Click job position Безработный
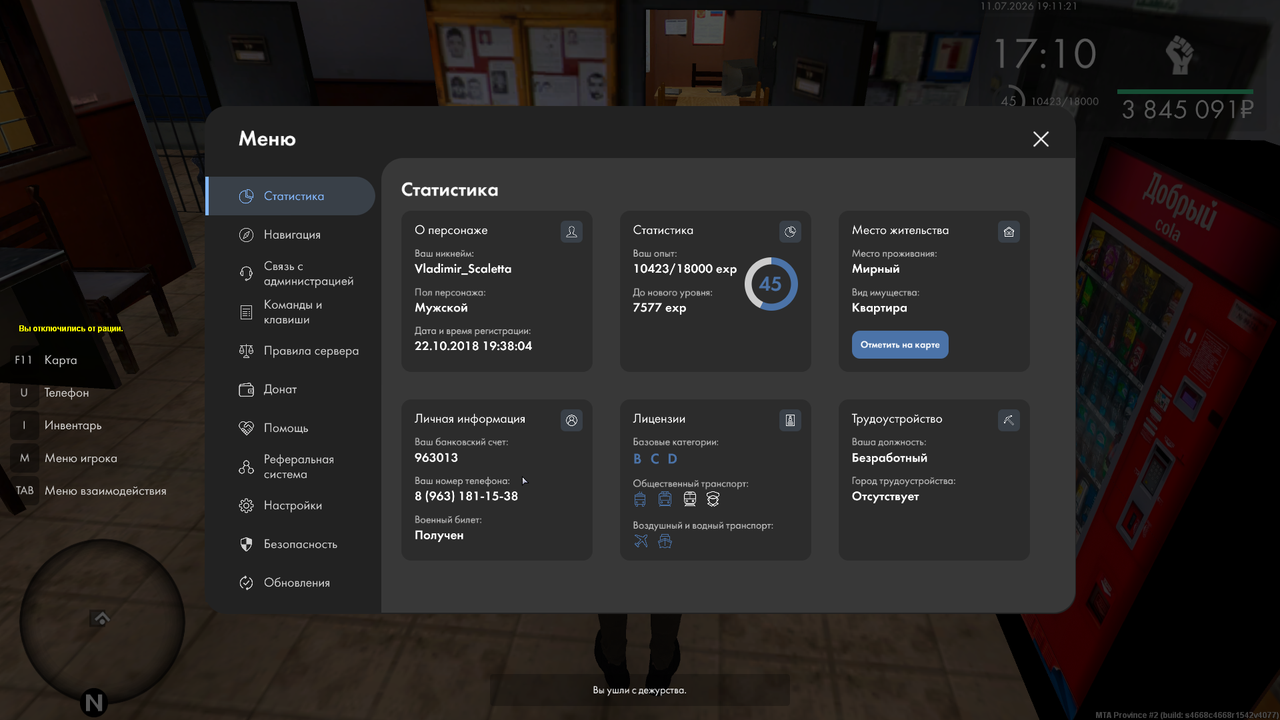Screen dimensions: 1280x720 [890, 458]
